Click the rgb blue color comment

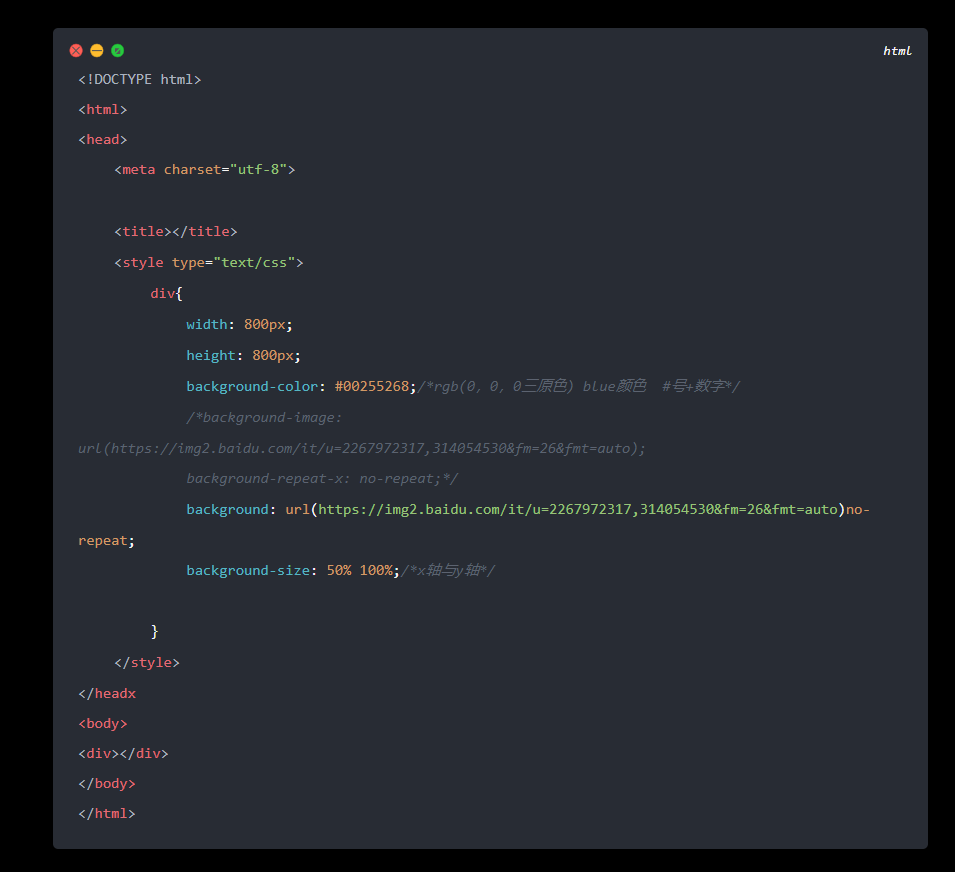pos(578,386)
